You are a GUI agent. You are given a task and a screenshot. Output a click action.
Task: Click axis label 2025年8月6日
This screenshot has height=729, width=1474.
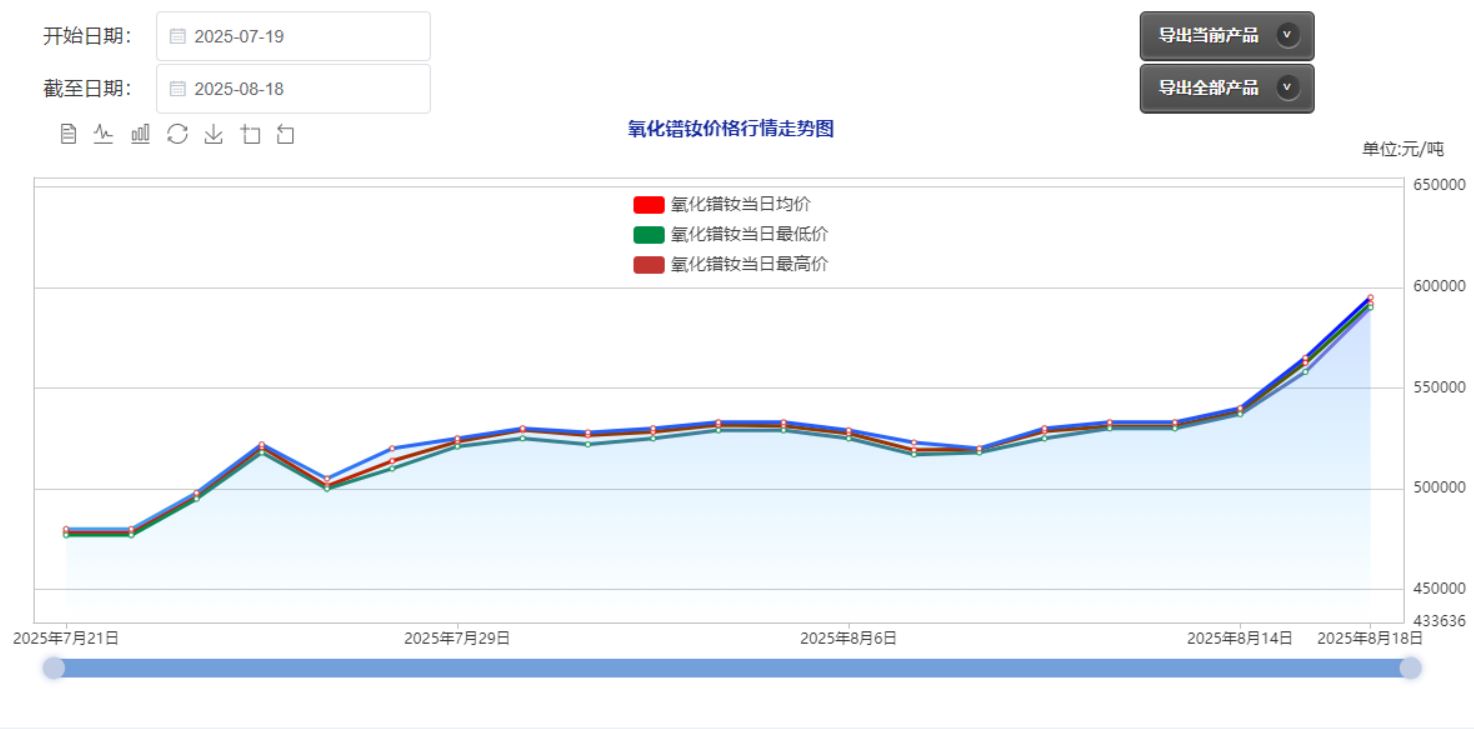pos(848,639)
